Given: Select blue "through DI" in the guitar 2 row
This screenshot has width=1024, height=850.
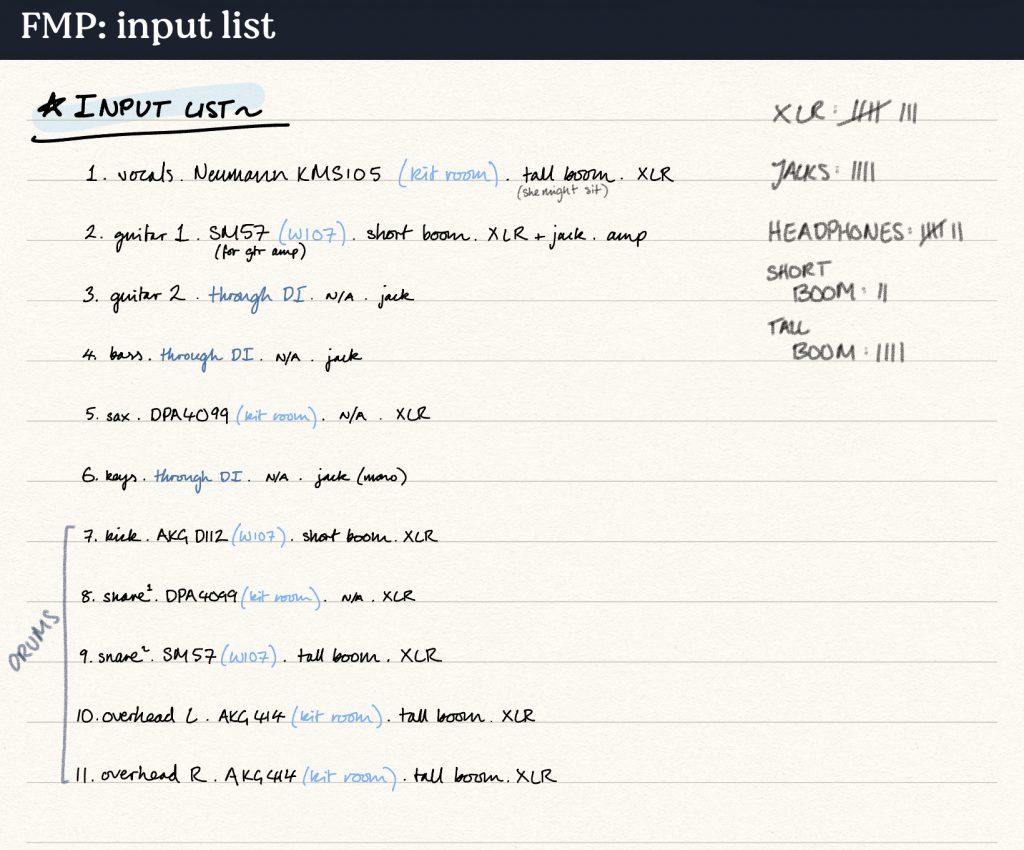Looking at the screenshot, I should [x=257, y=297].
